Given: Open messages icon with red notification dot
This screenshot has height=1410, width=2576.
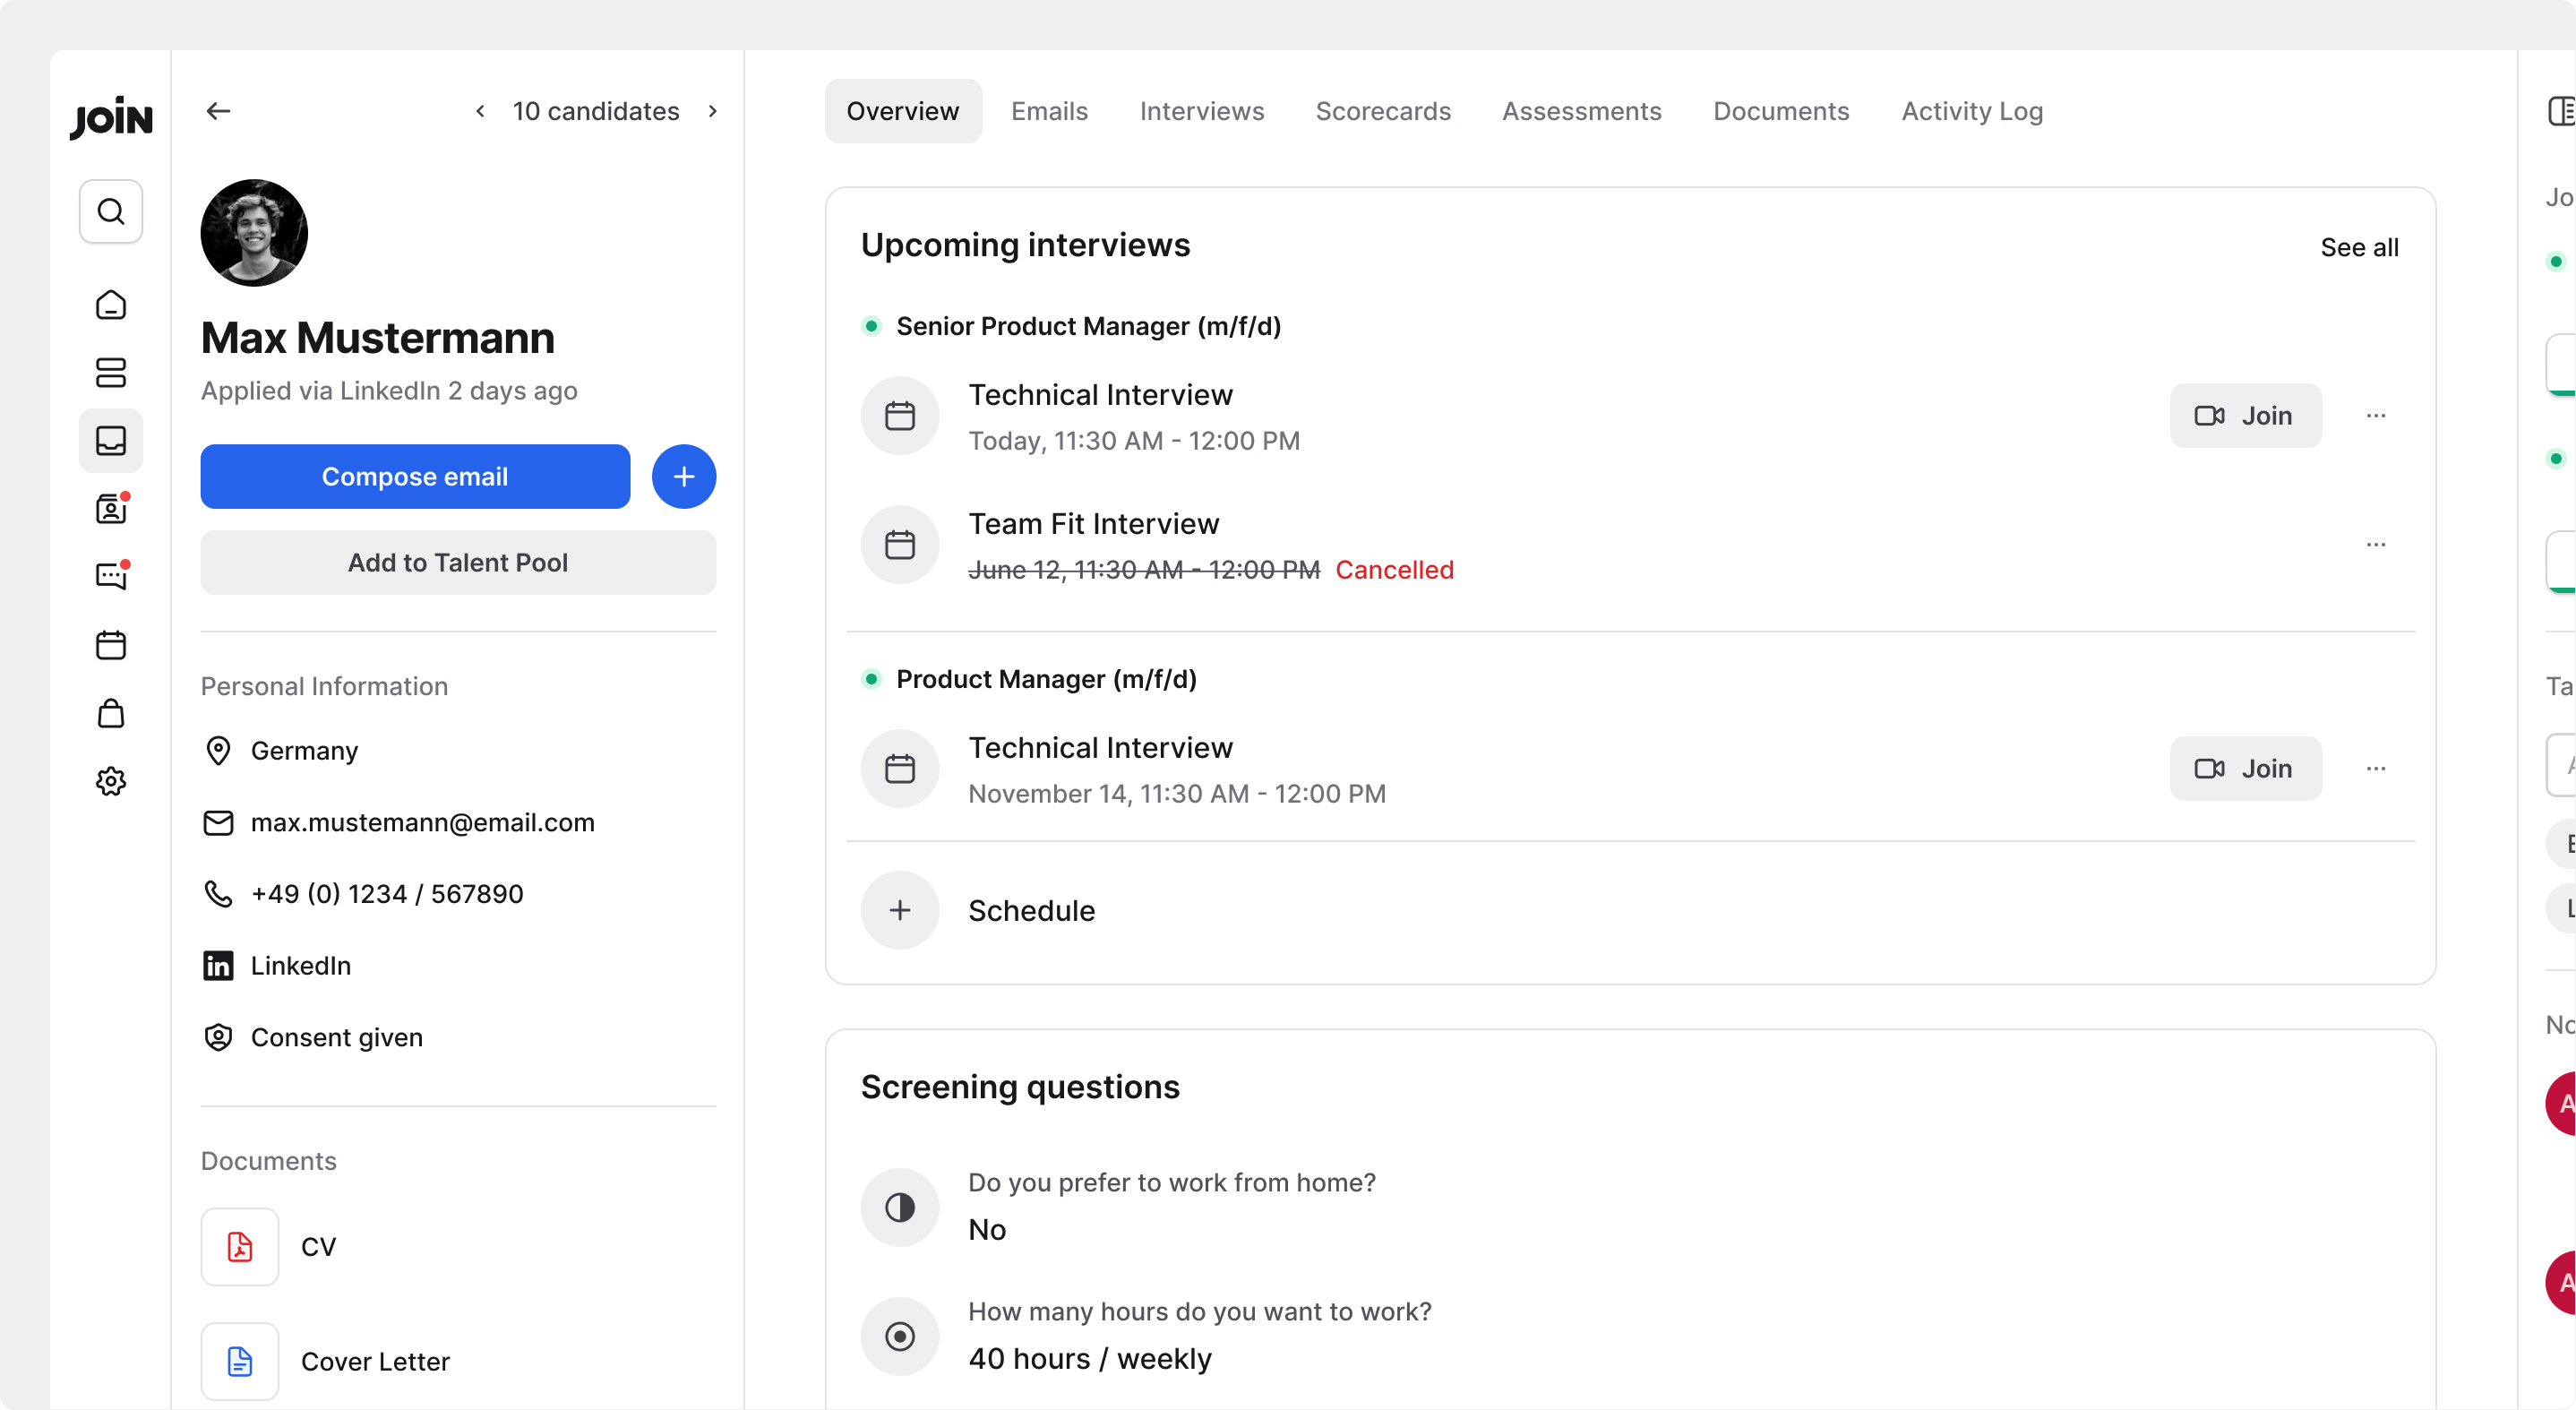Looking at the screenshot, I should (x=111, y=576).
